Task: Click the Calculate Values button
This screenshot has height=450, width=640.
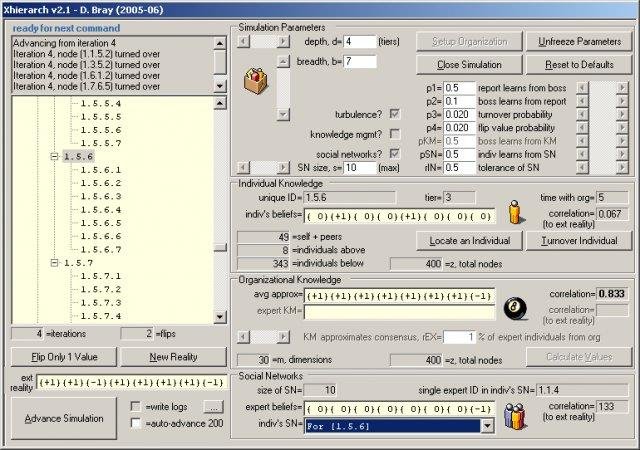Action: [579, 357]
